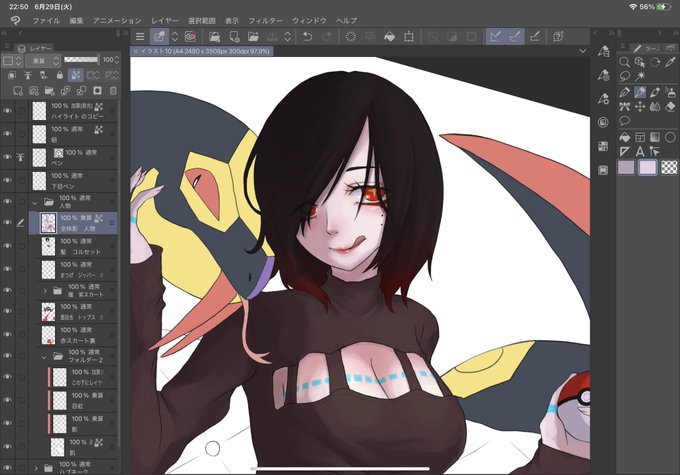Select the lasso selection tool

(x=624, y=76)
